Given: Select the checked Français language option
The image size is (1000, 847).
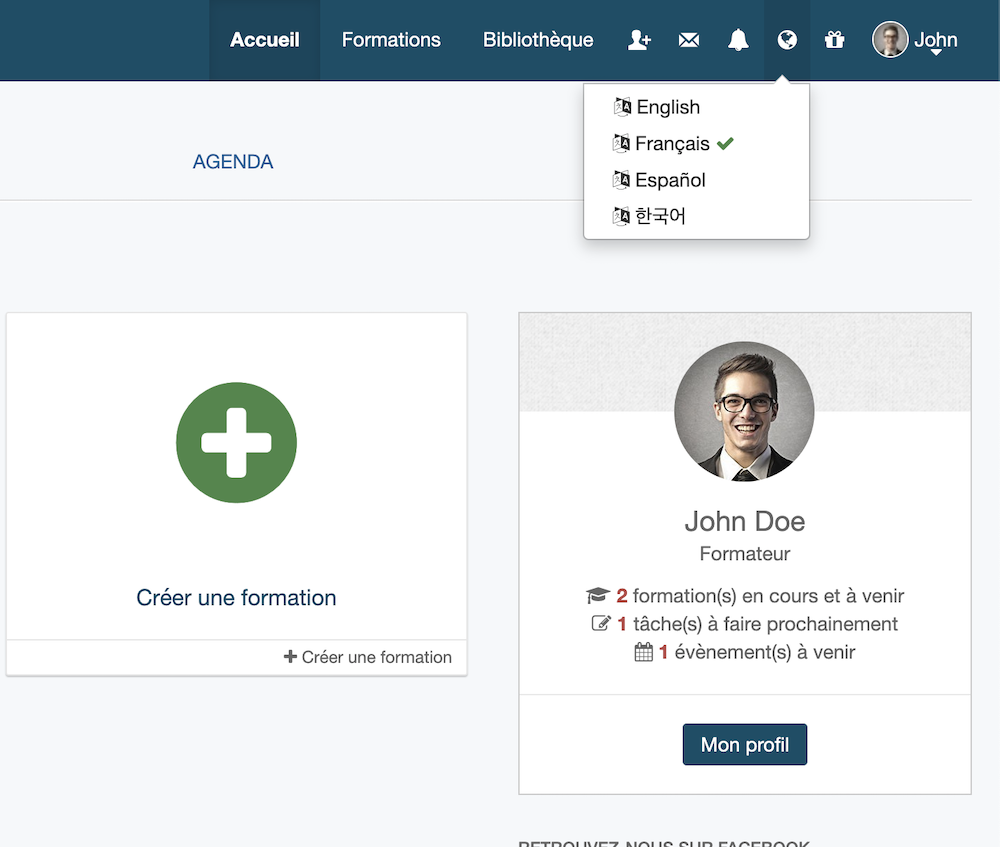Looking at the screenshot, I should point(672,144).
